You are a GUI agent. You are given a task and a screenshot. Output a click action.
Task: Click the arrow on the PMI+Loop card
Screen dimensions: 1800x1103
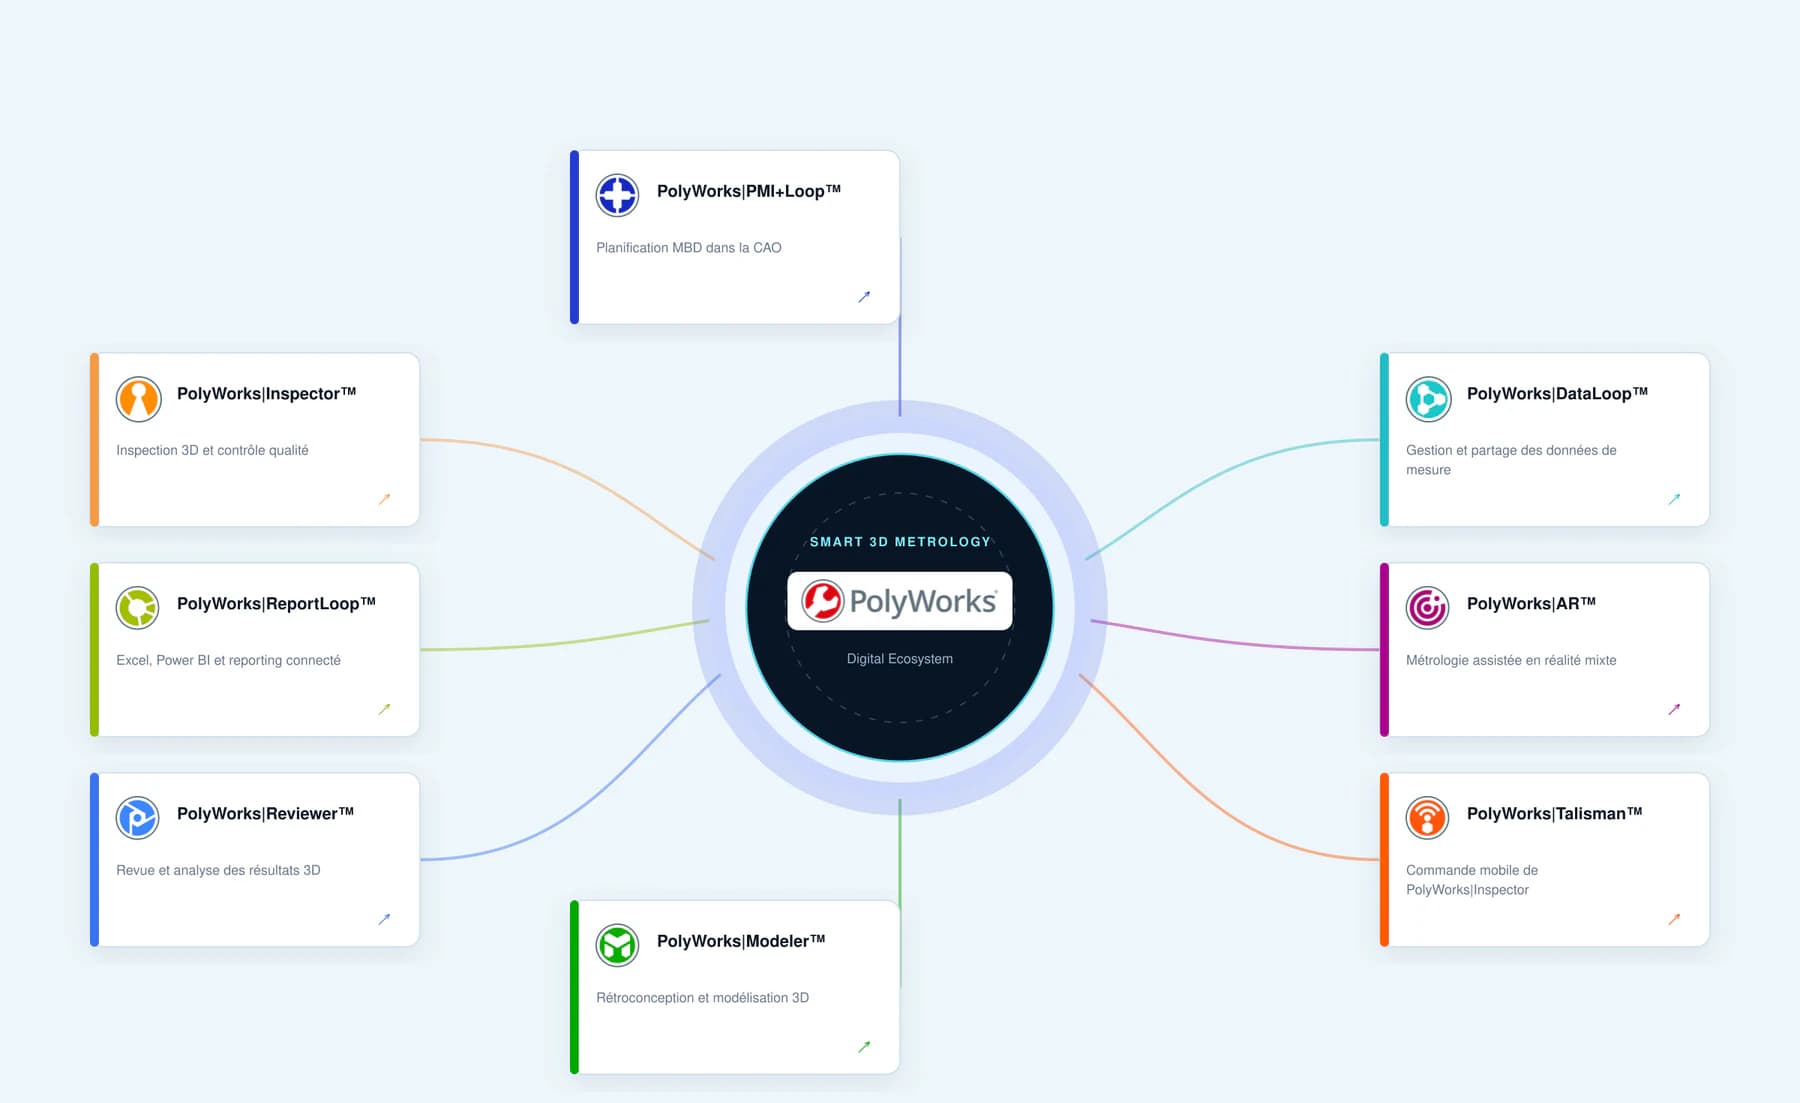point(864,297)
